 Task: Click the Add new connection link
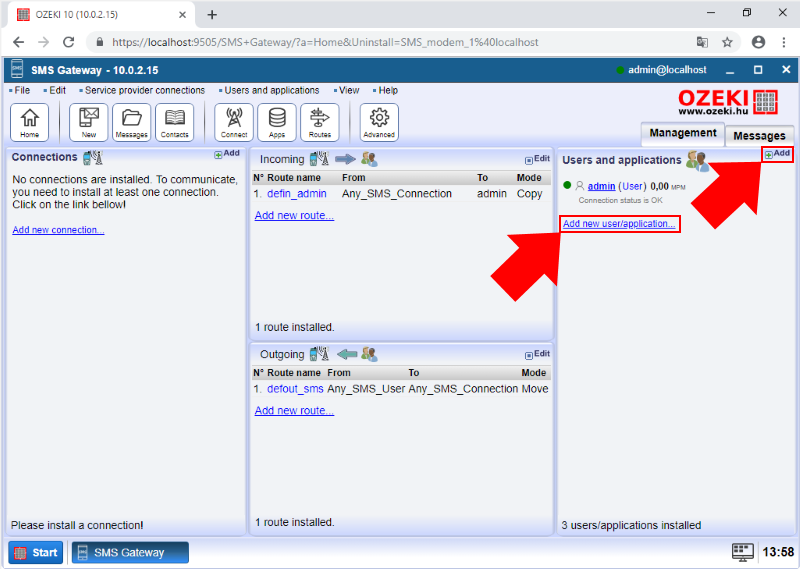click(58, 230)
